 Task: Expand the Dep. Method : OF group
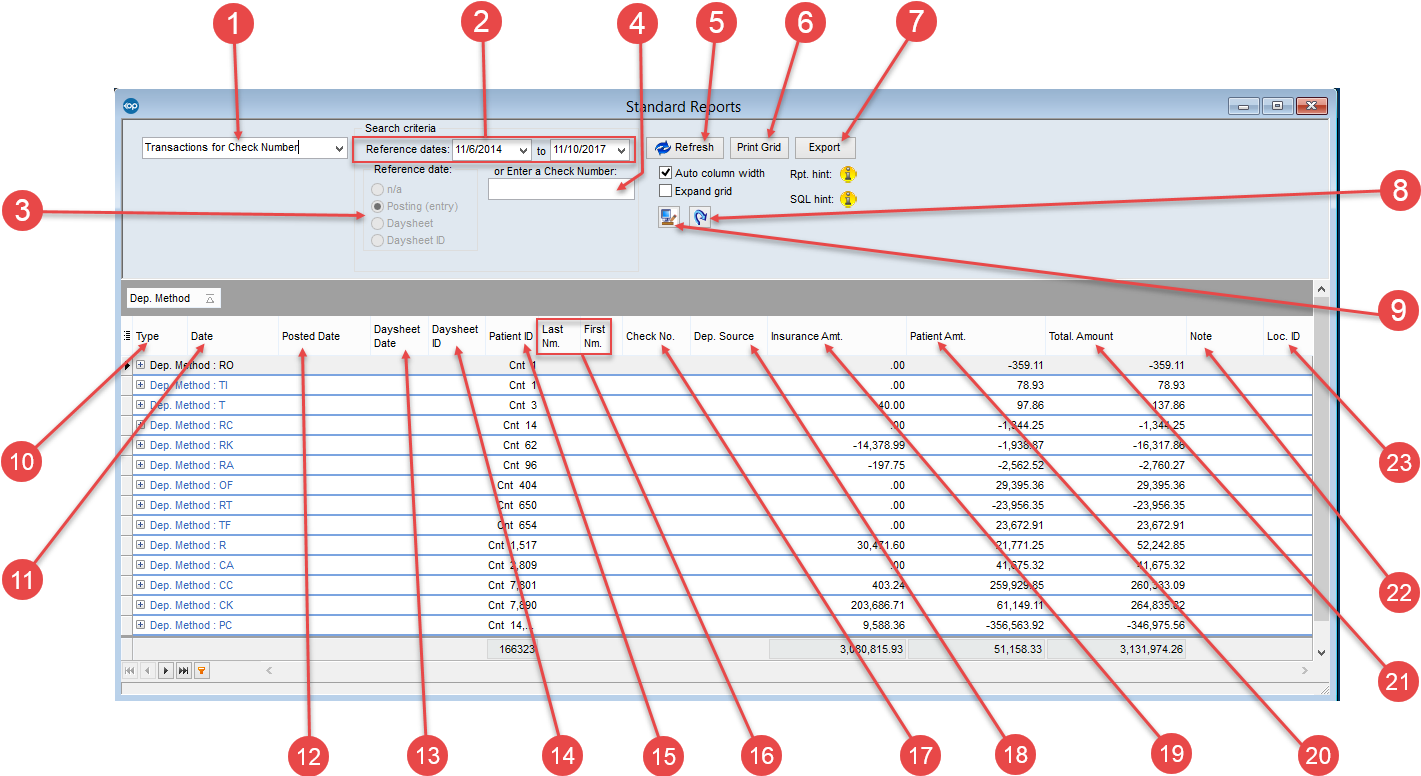[x=141, y=485]
